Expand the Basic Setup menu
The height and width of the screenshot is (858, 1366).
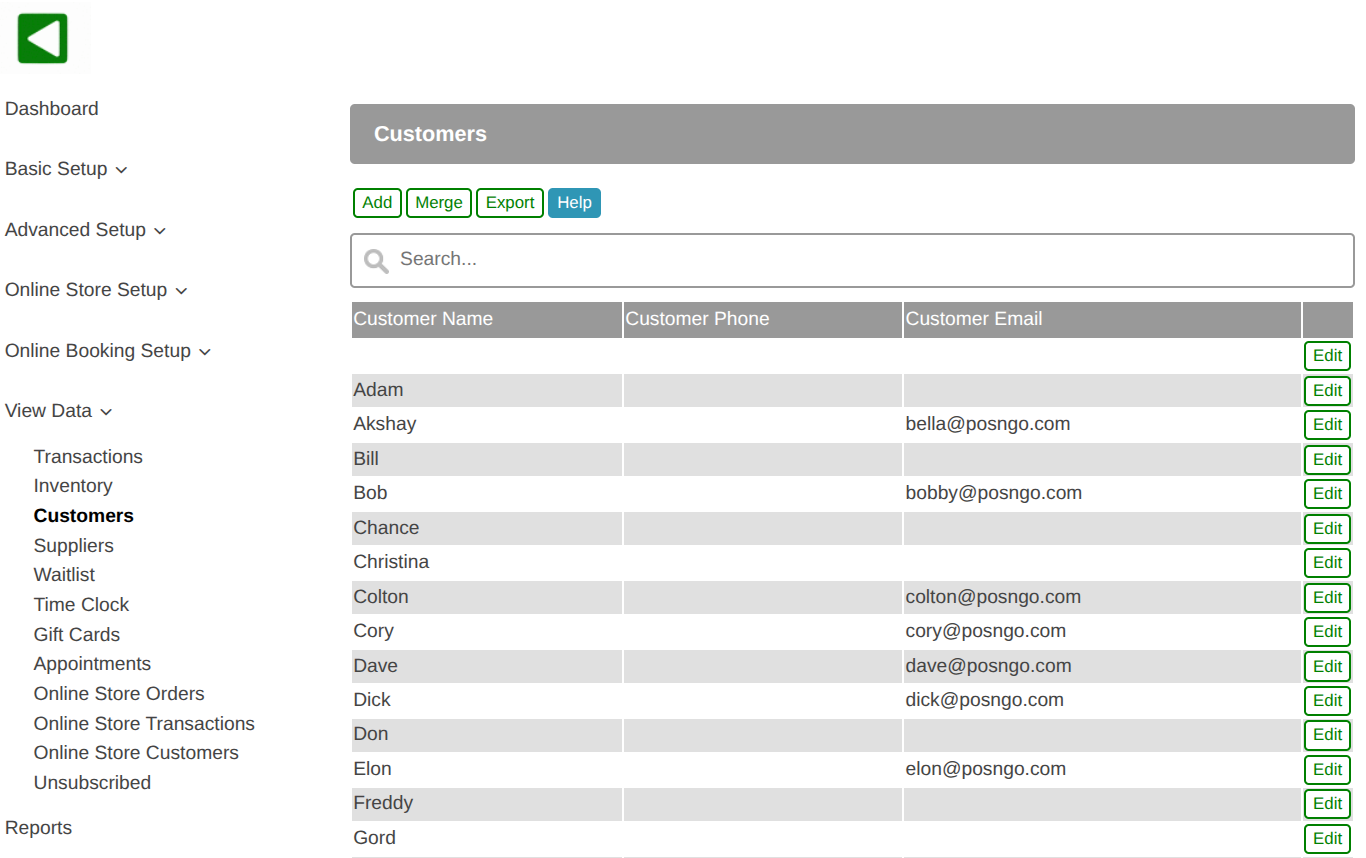click(66, 169)
